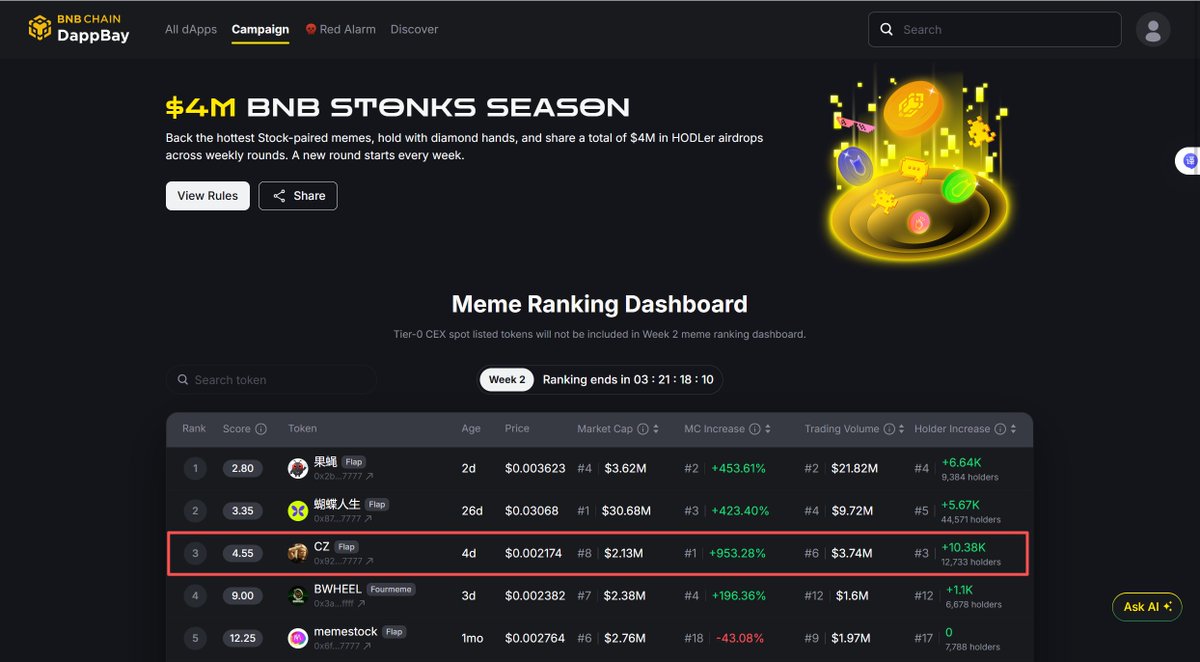Open the Discover menu item
1200x662 pixels.
click(414, 29)
